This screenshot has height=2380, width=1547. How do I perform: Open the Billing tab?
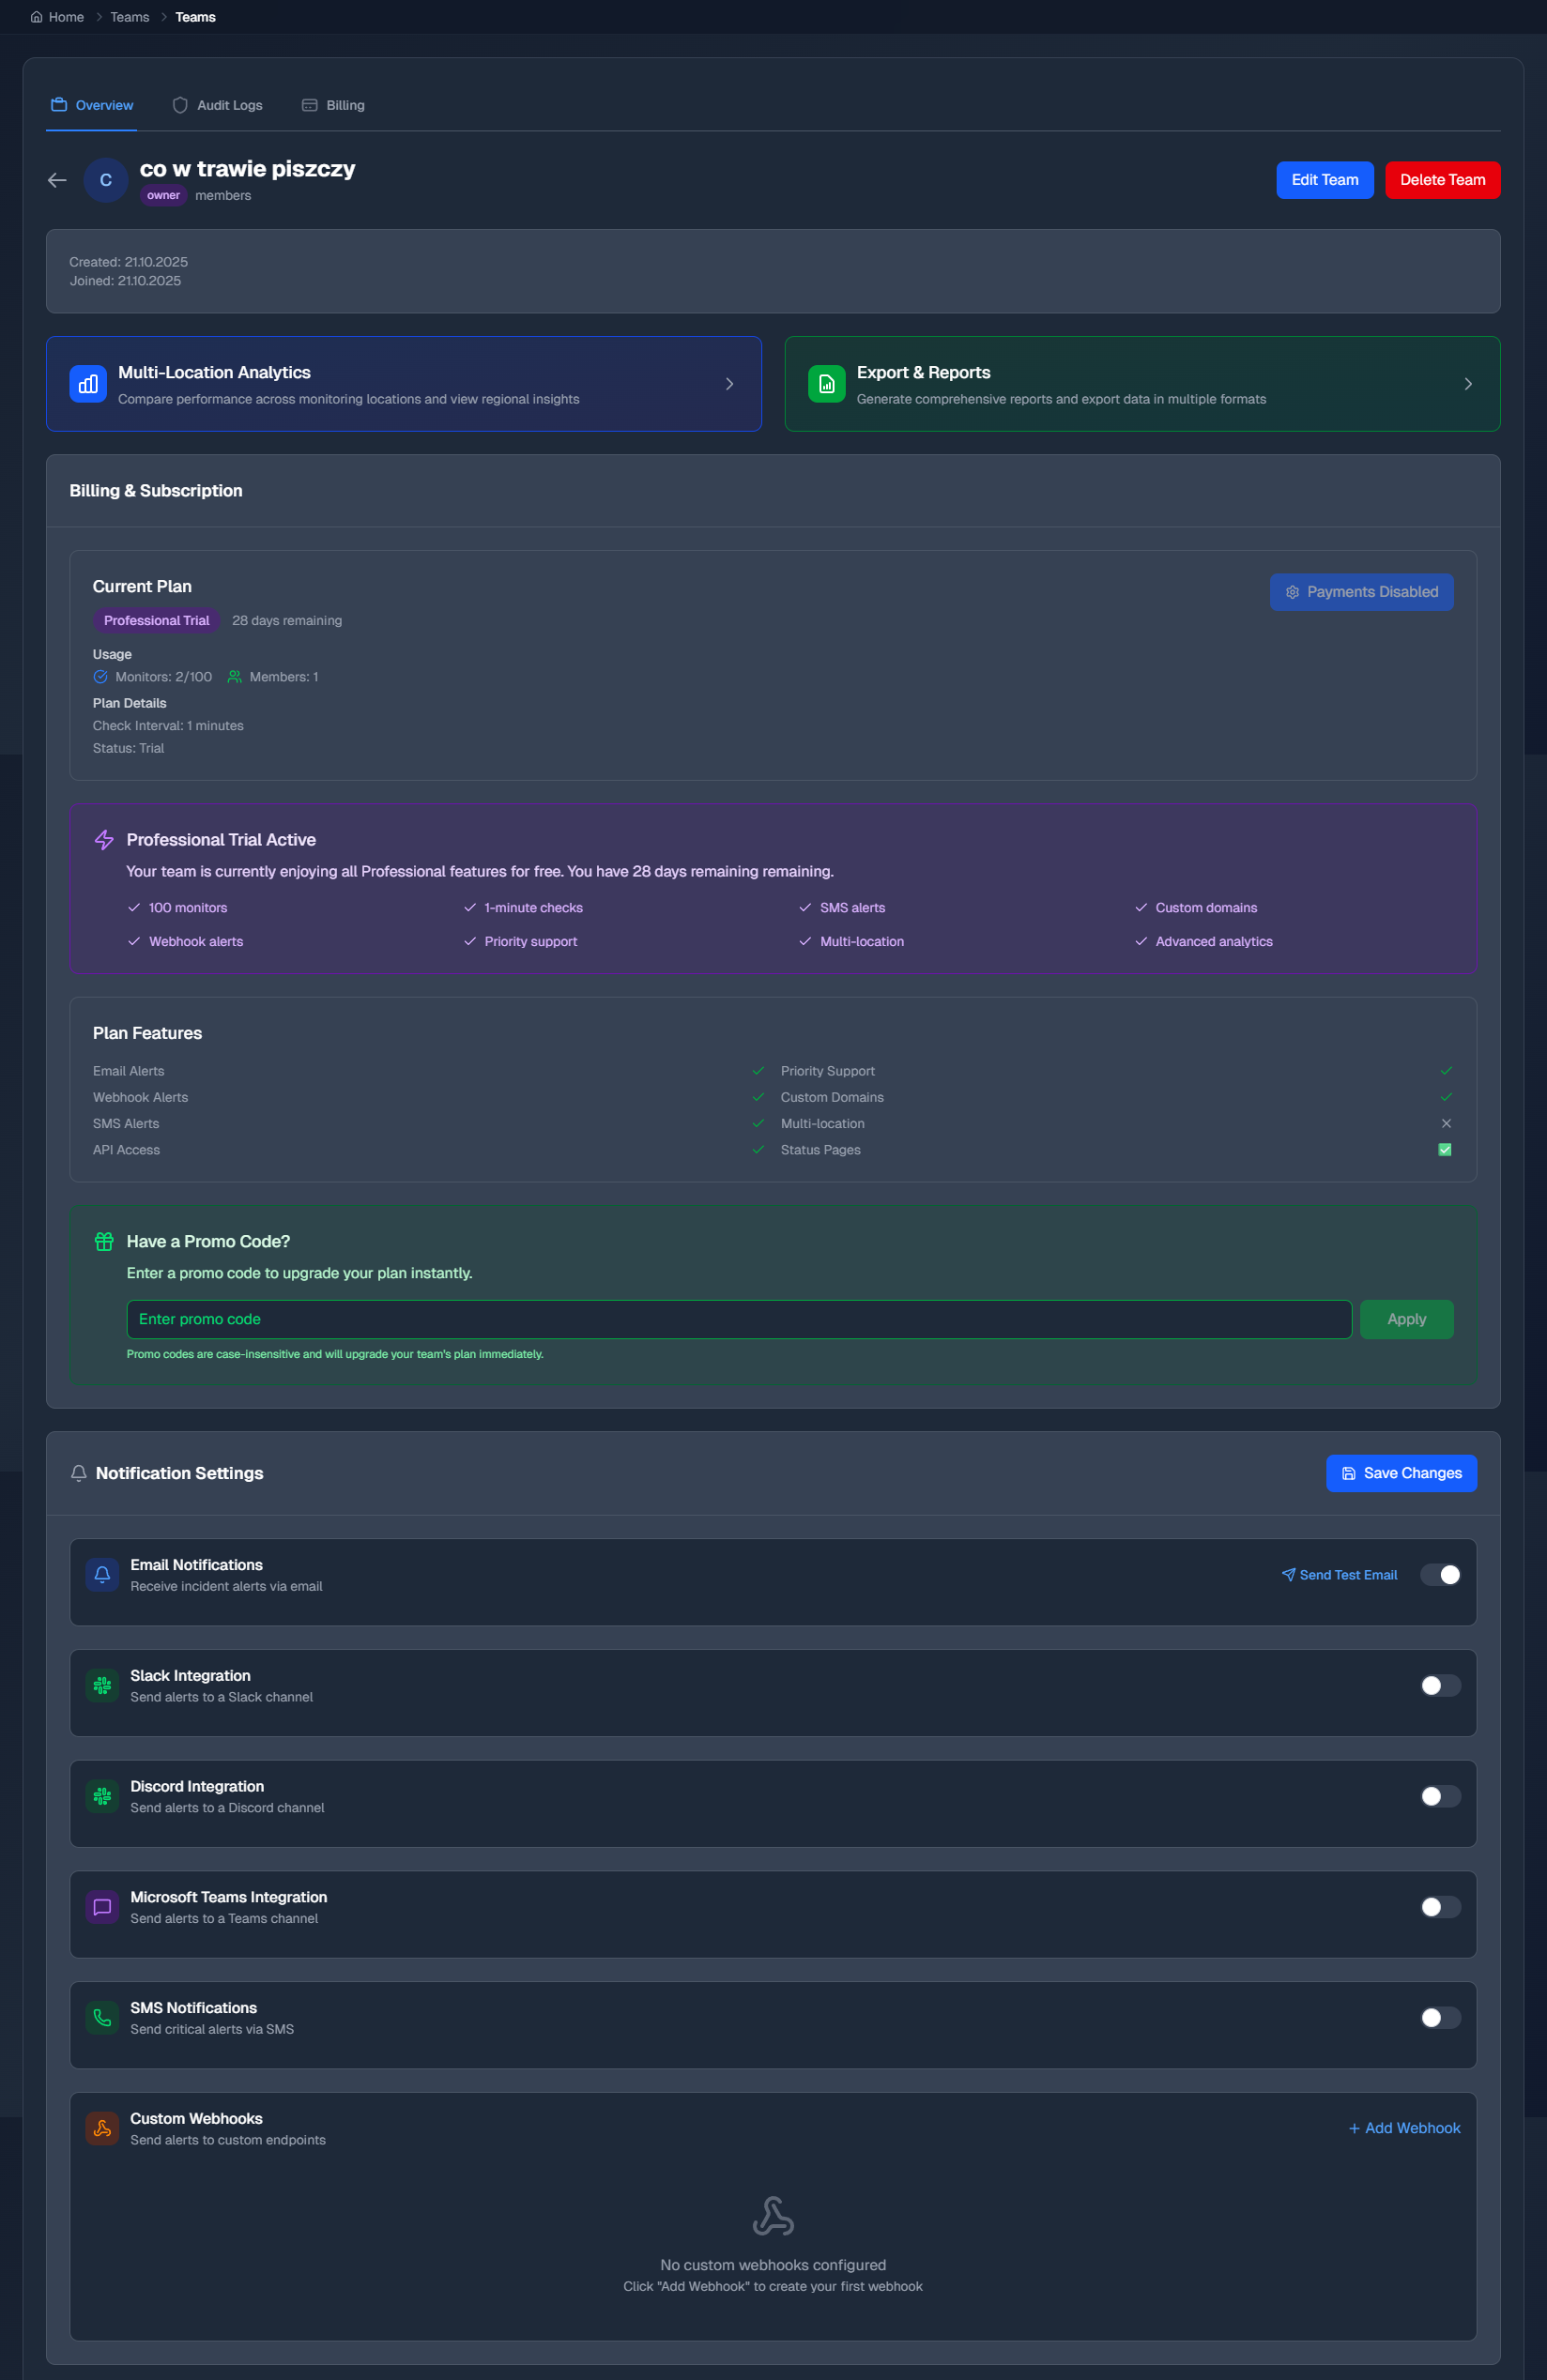coord(333,105)
